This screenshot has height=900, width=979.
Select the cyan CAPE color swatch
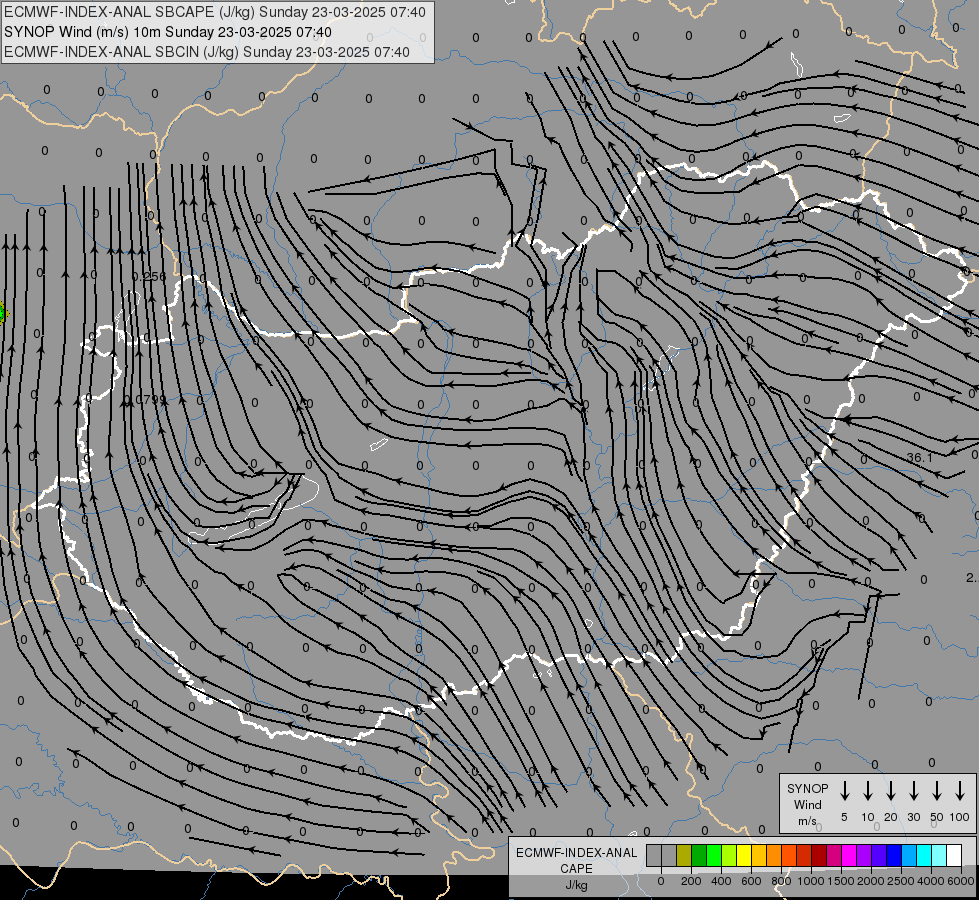[x=925, y=855]
